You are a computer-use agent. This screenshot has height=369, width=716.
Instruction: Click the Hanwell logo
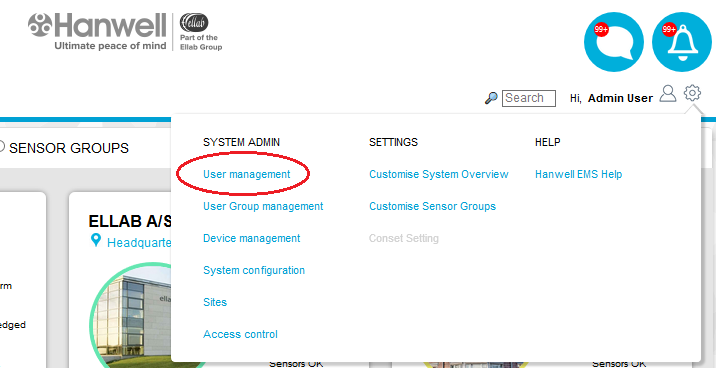coord(97,31)
